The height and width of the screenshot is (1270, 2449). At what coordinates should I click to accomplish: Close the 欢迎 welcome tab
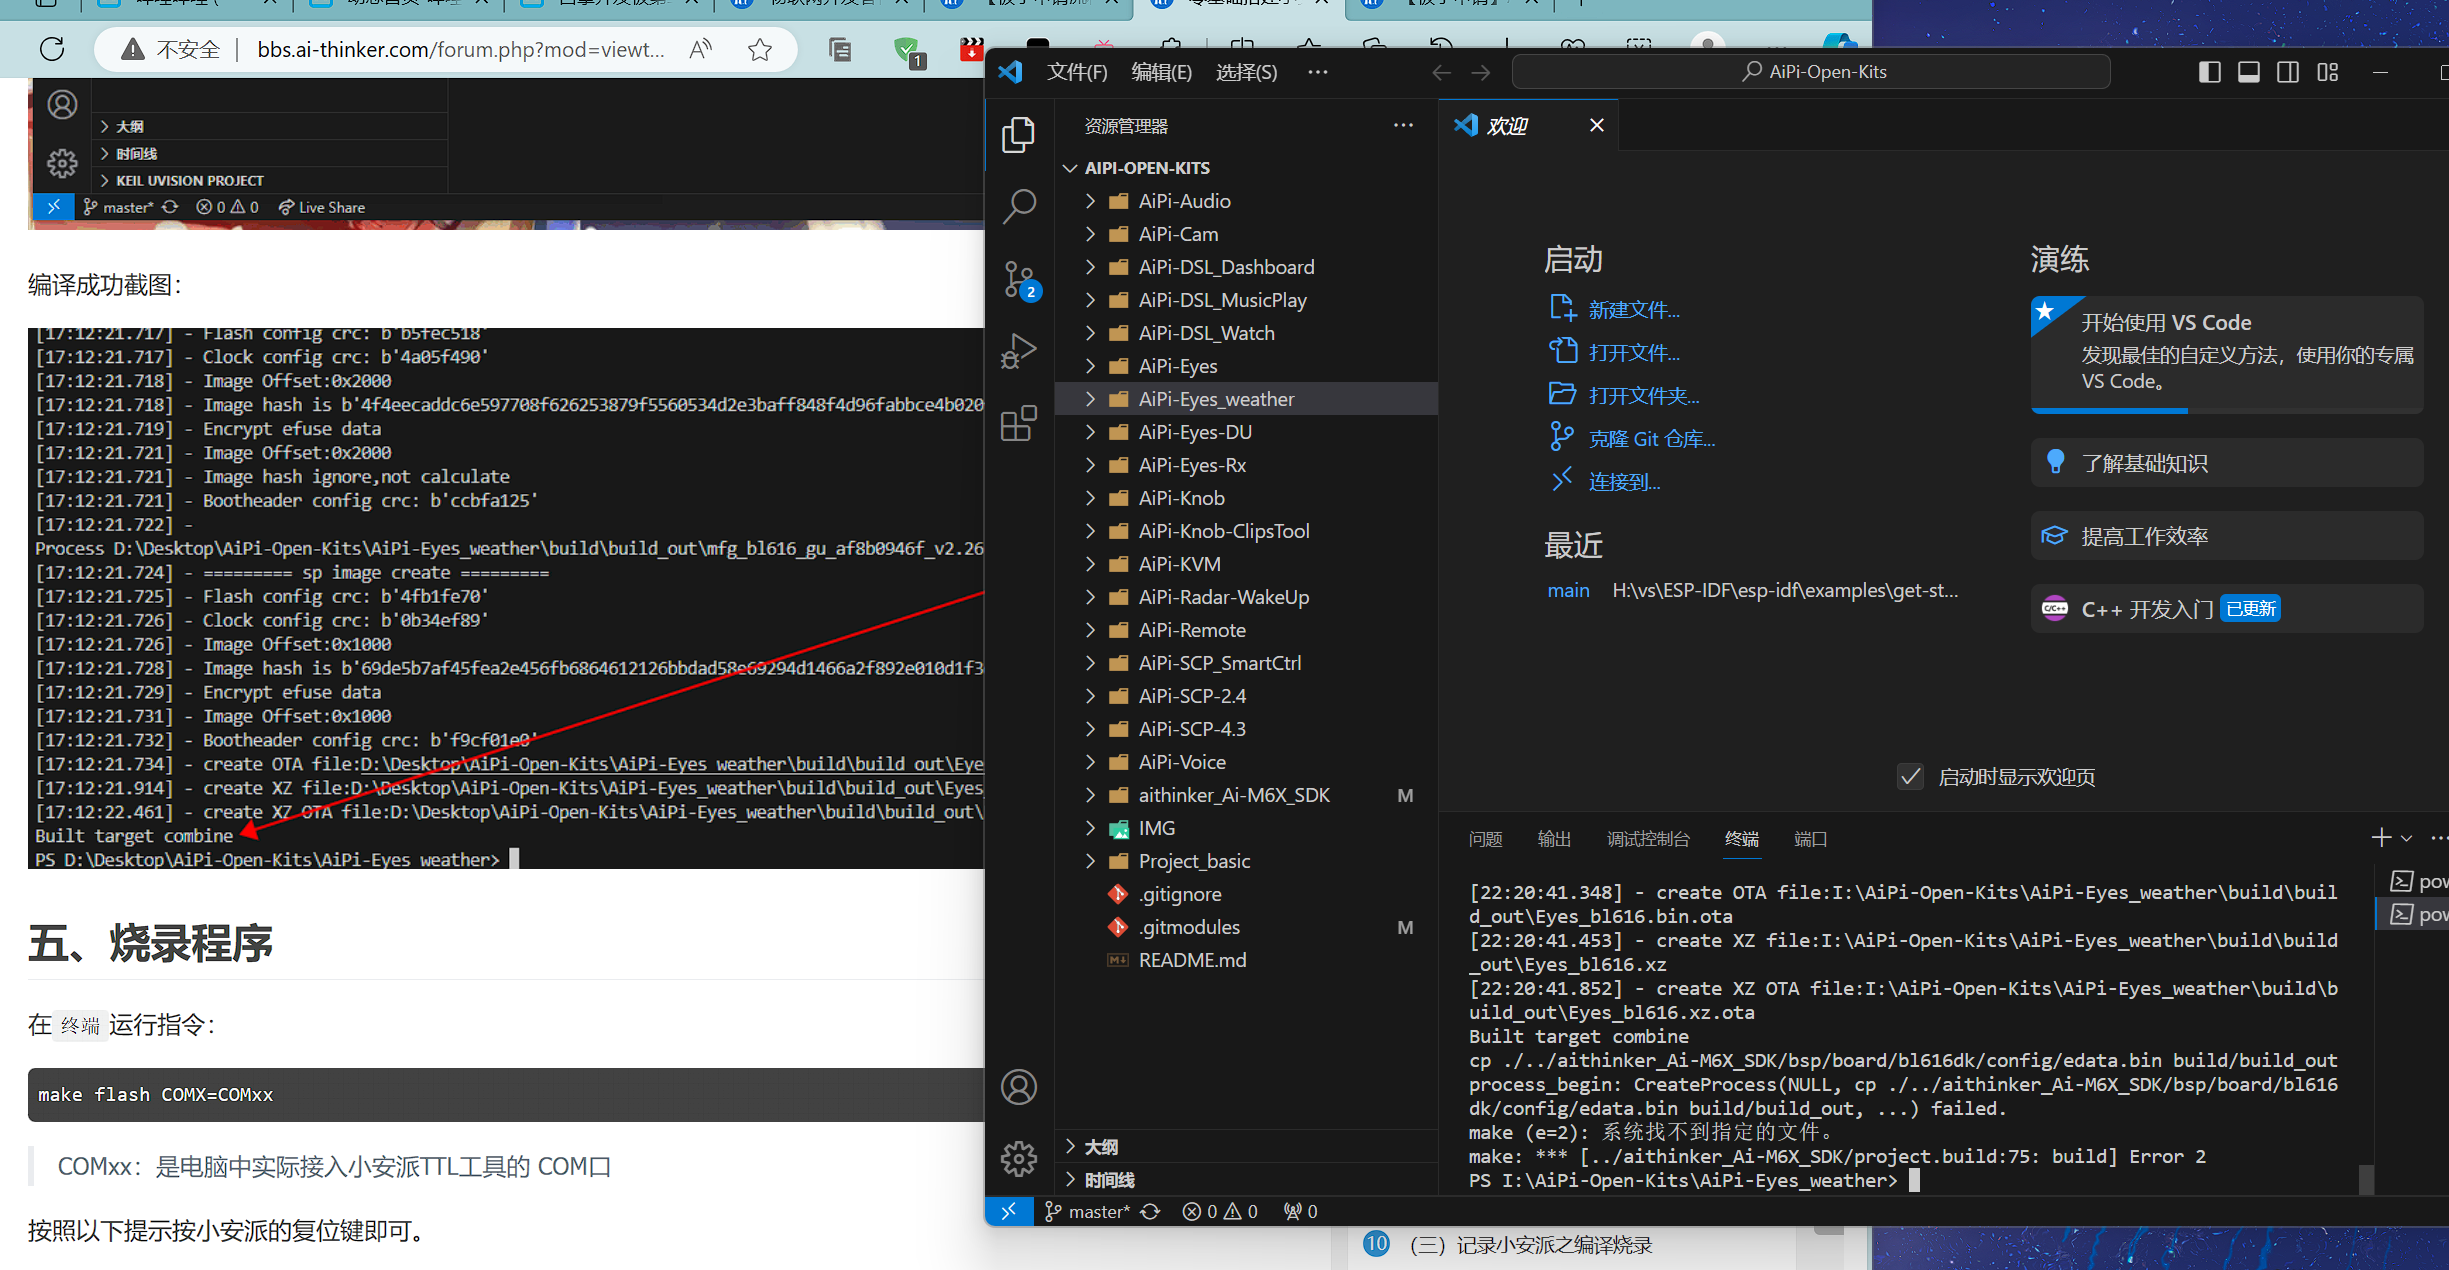tap(1596, 125)
